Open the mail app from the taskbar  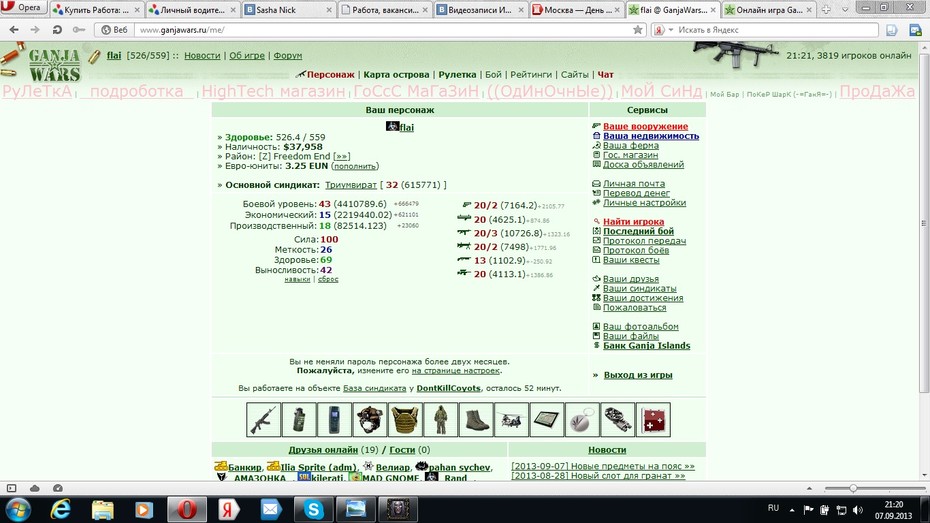270,509
